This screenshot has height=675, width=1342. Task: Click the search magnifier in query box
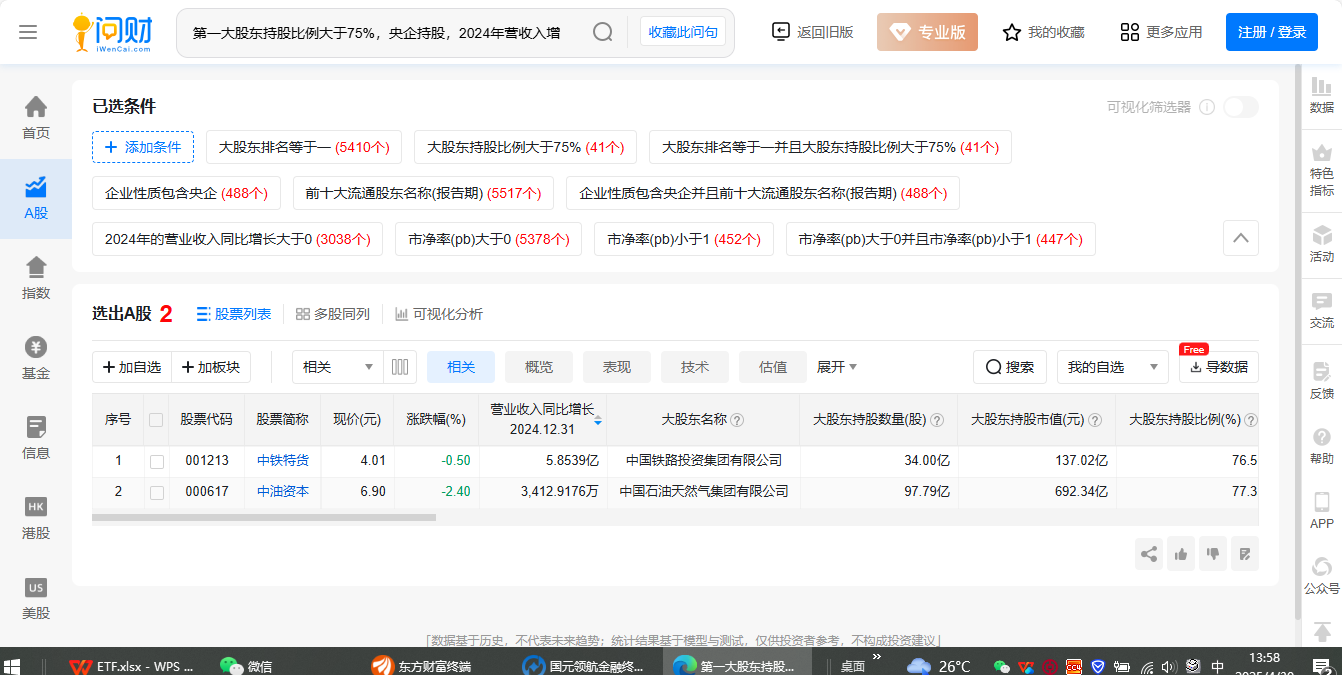[602, 32]
